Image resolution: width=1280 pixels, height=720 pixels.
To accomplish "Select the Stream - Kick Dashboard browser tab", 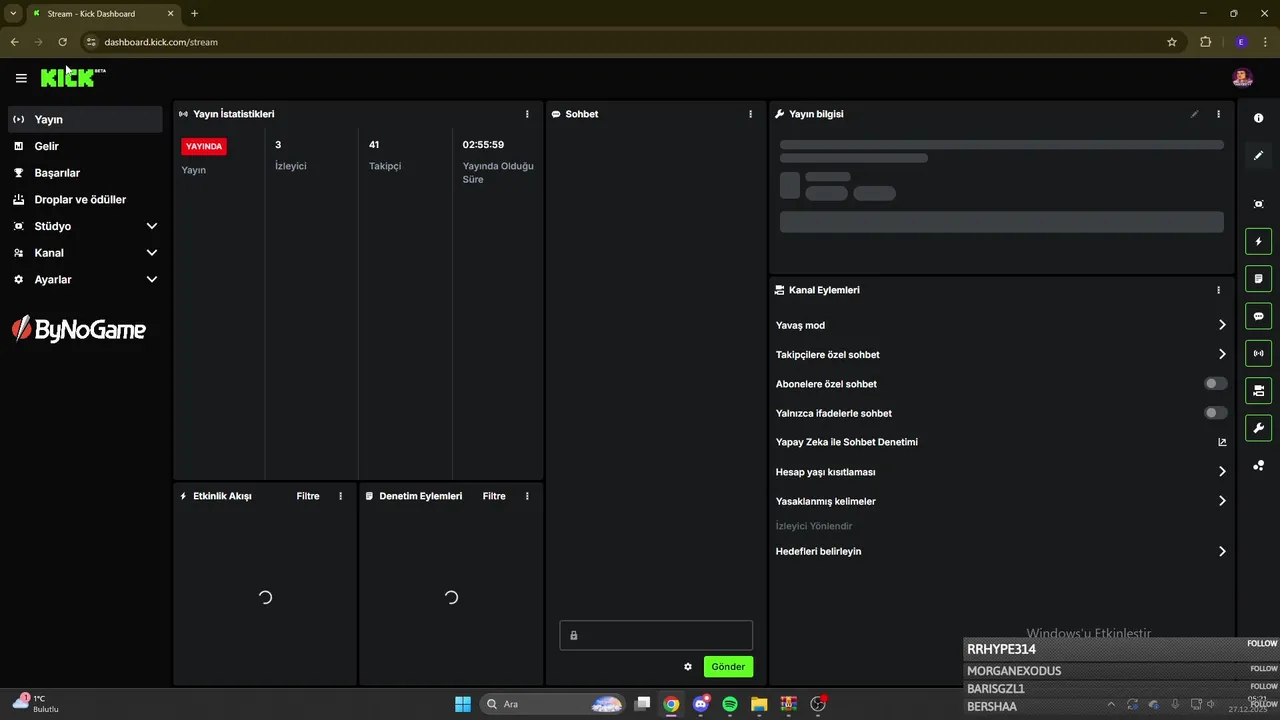I will [x=103, y=14].
